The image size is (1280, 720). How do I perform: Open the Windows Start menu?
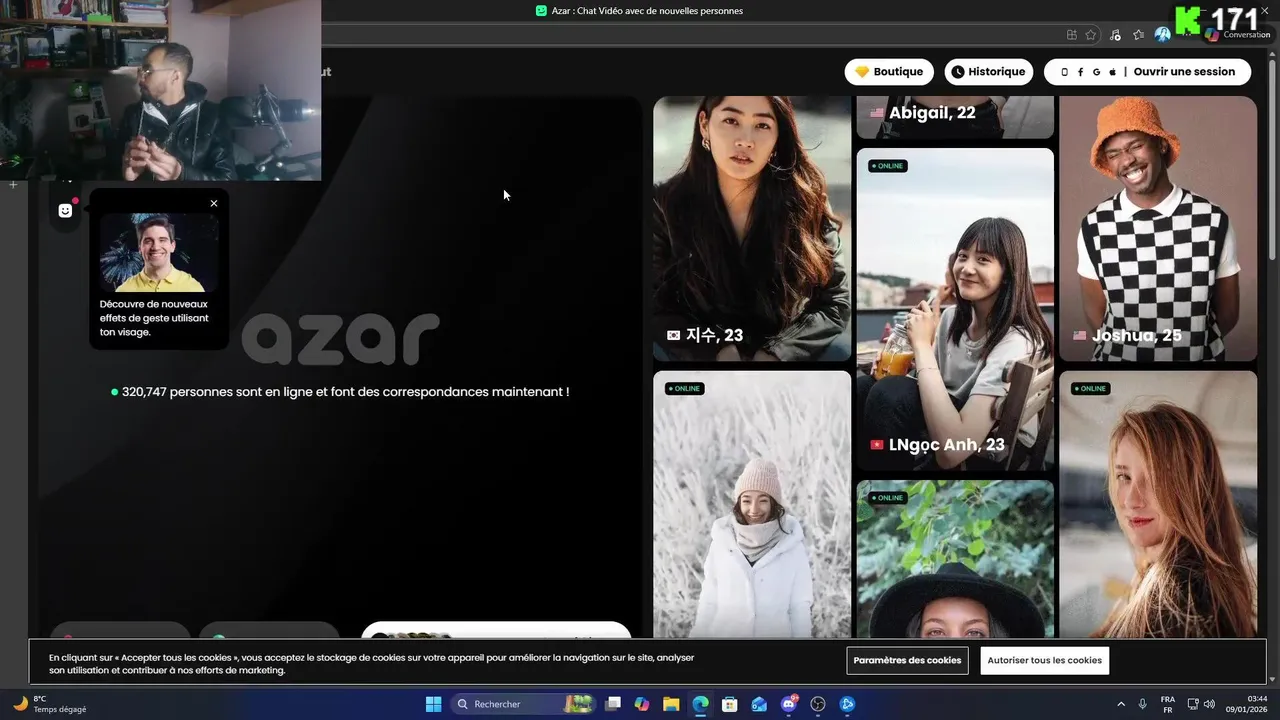pyautogui.click(x=434, y=704)
